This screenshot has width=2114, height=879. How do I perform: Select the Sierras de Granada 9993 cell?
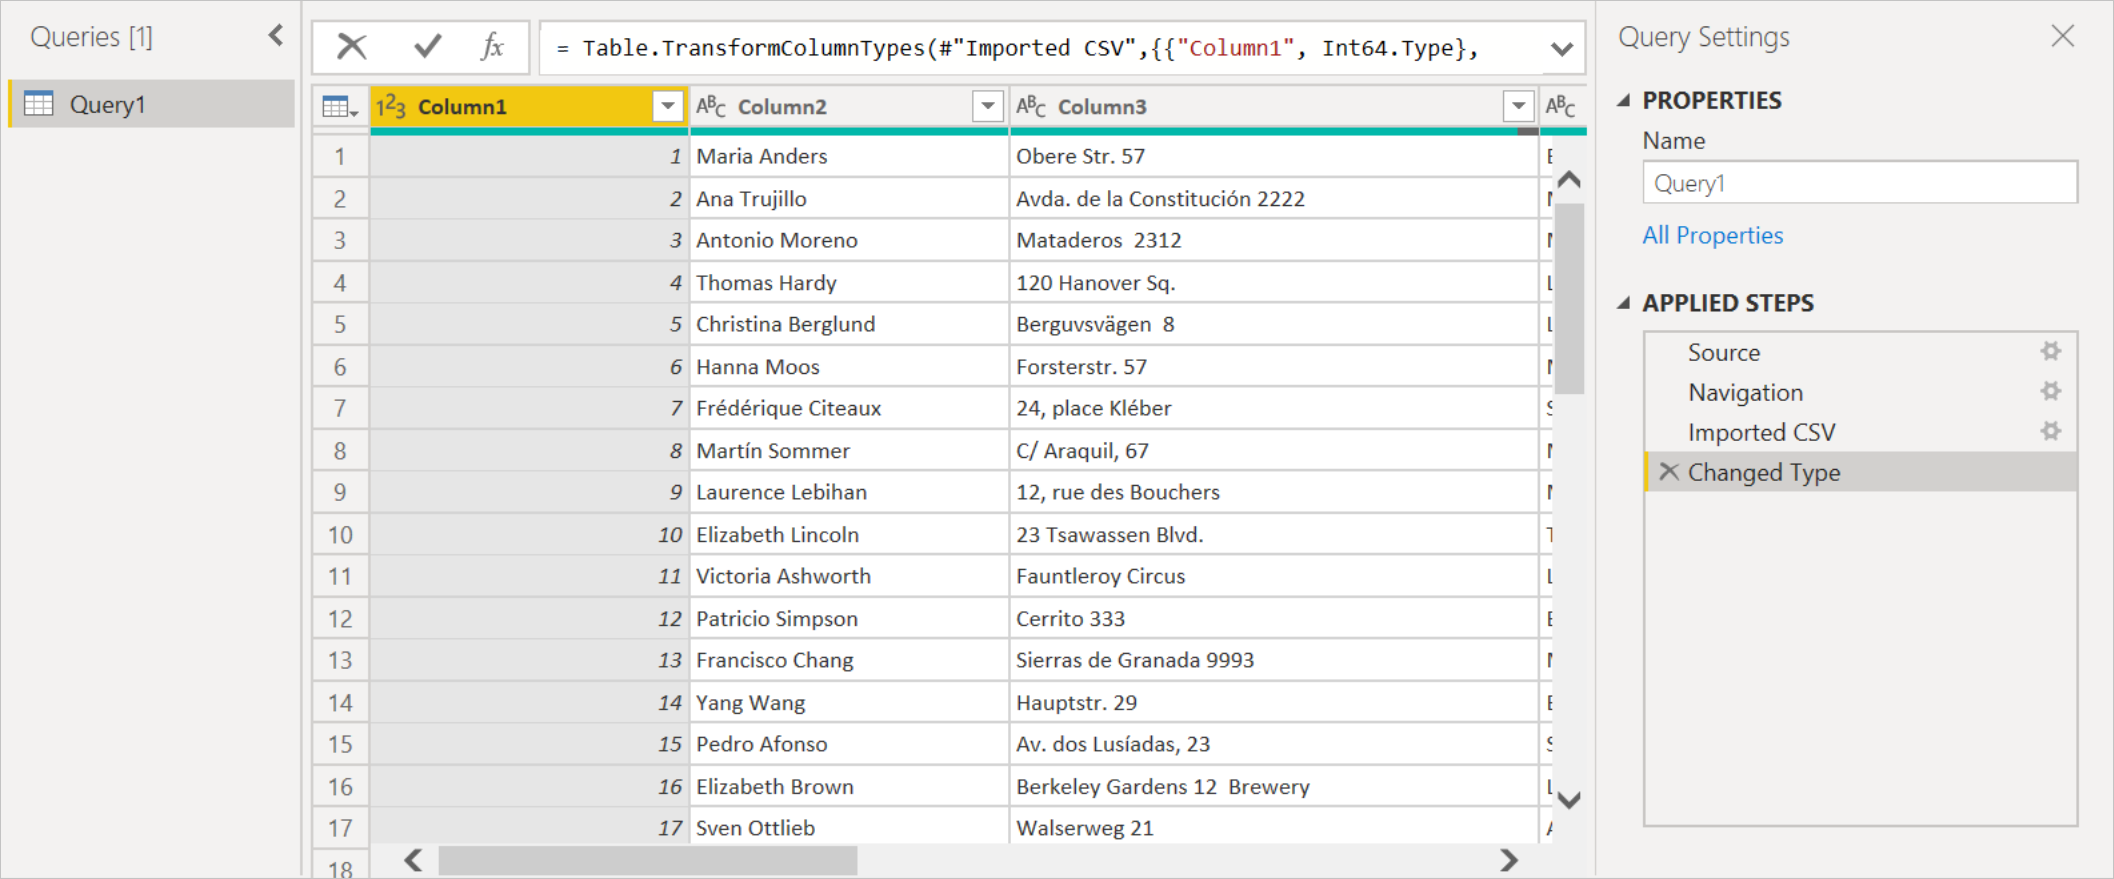(x=1274, y=660)
